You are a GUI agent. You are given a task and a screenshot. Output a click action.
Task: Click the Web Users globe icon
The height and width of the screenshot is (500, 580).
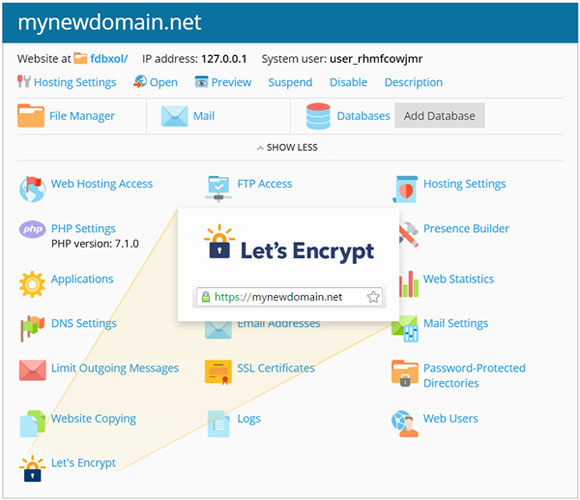(x=405, y=424)
